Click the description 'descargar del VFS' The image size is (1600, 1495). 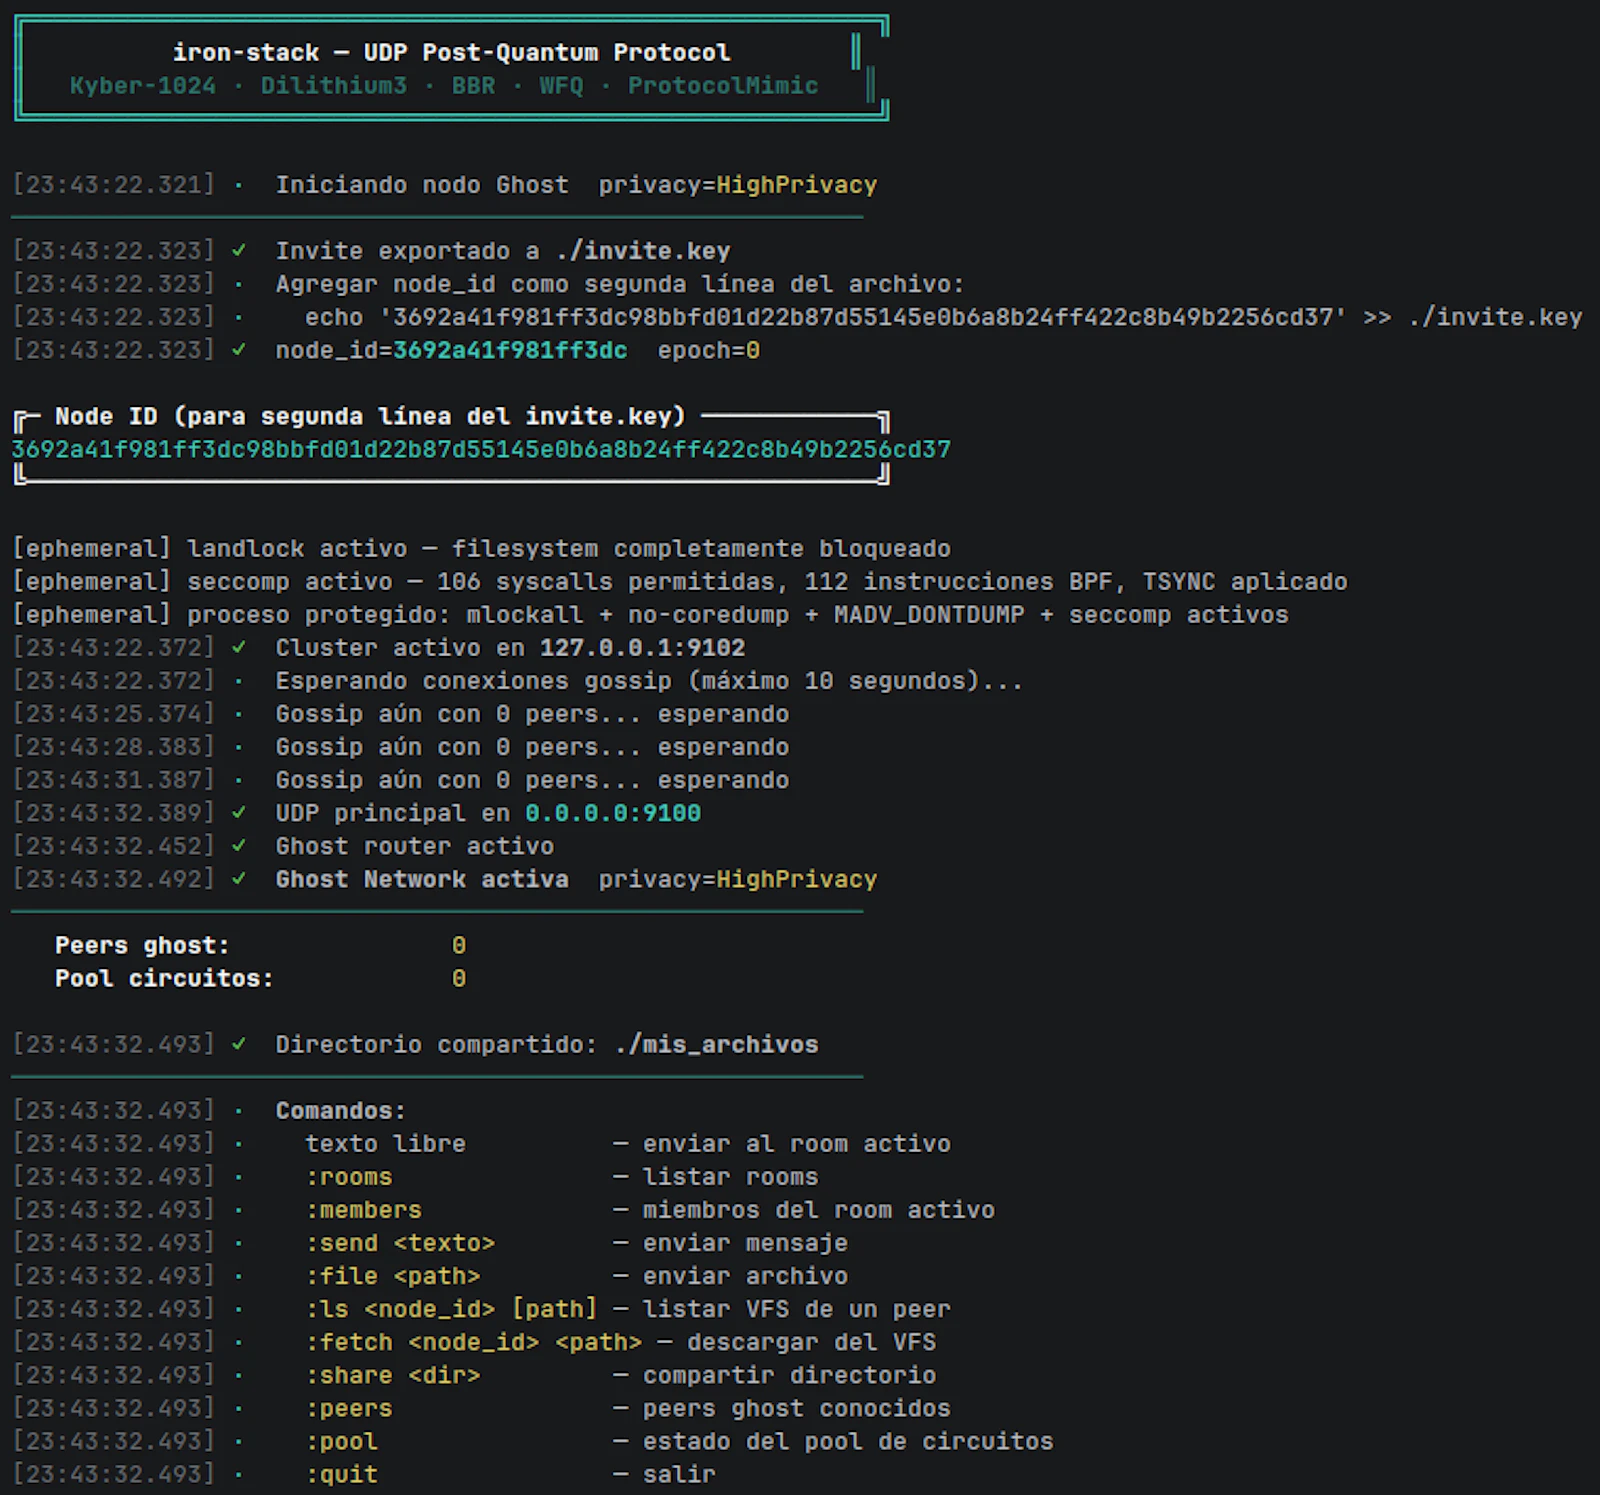coord(811,1342)
